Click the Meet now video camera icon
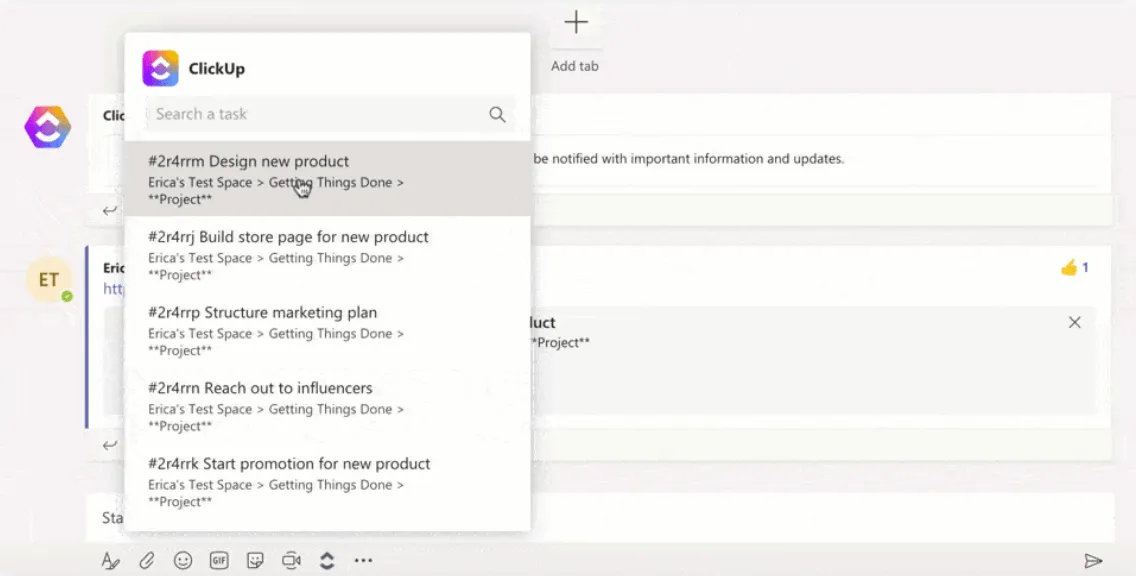Screen dimensions: 1136x576 (x=291, y=560)
